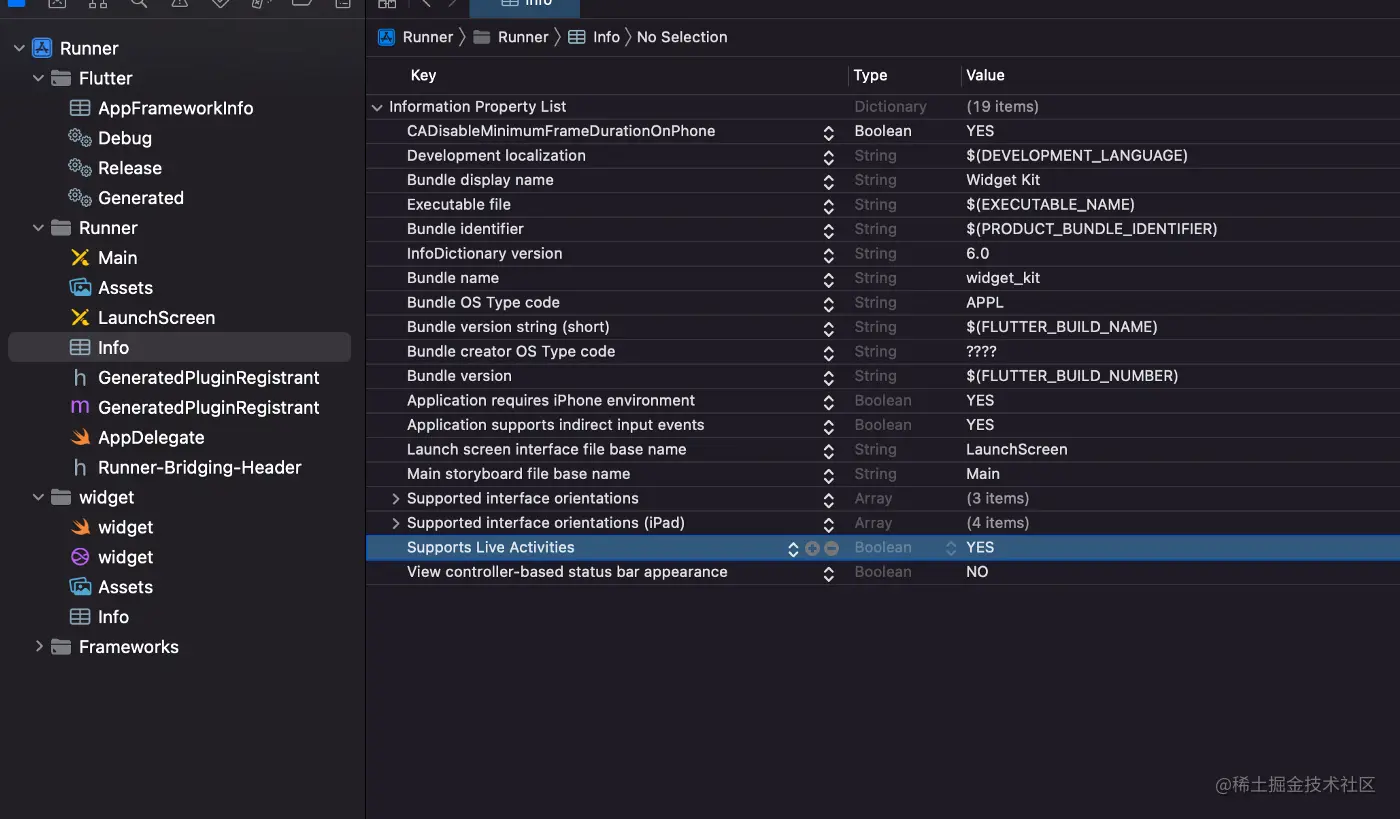Click YES value of Supports Live Activities
1400x819 pixels.
980,548
